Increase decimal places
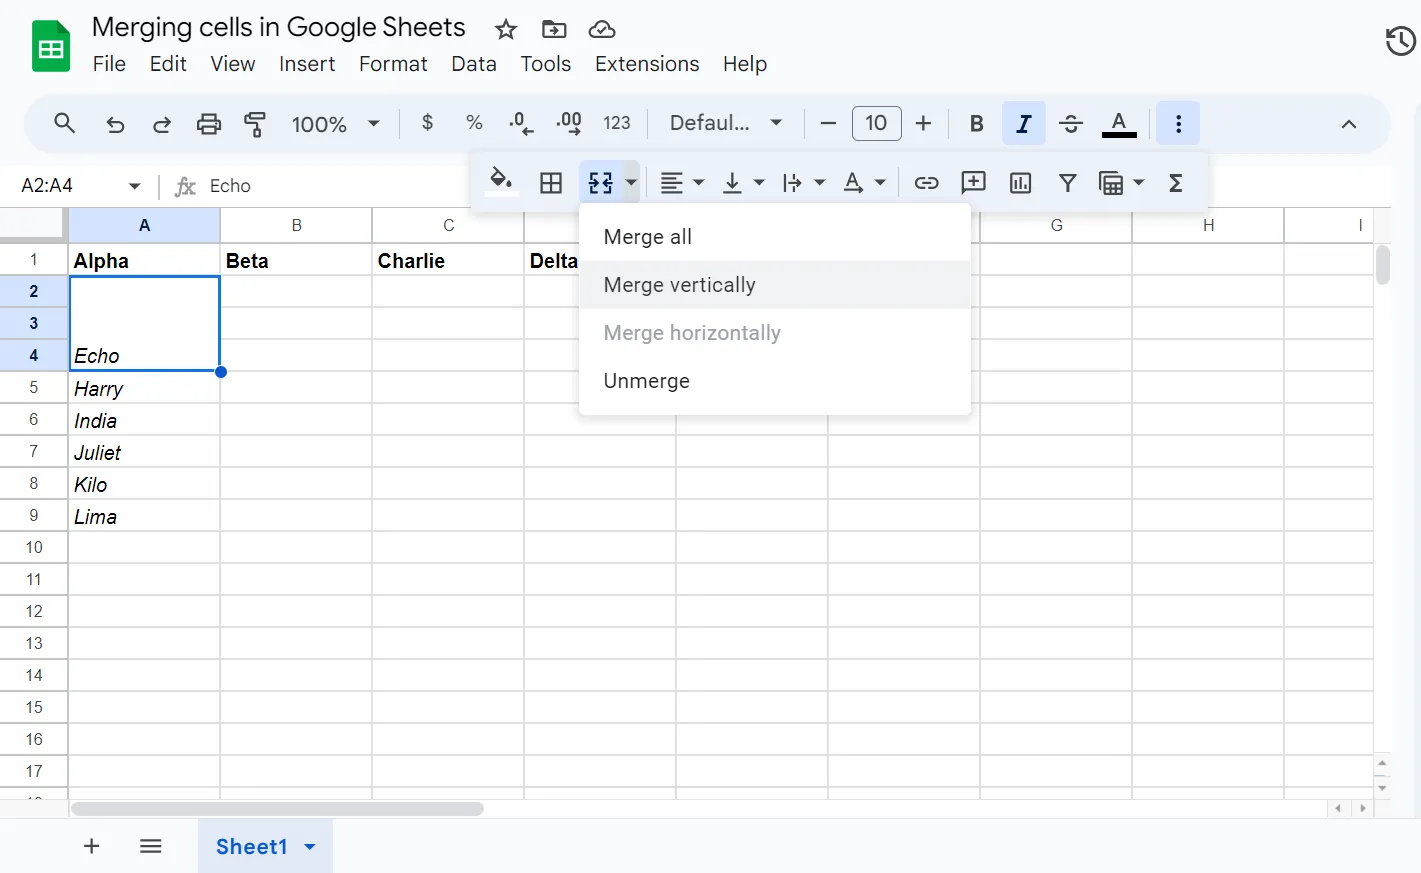This screenshot has width=1421, height=873. (568, 123)
